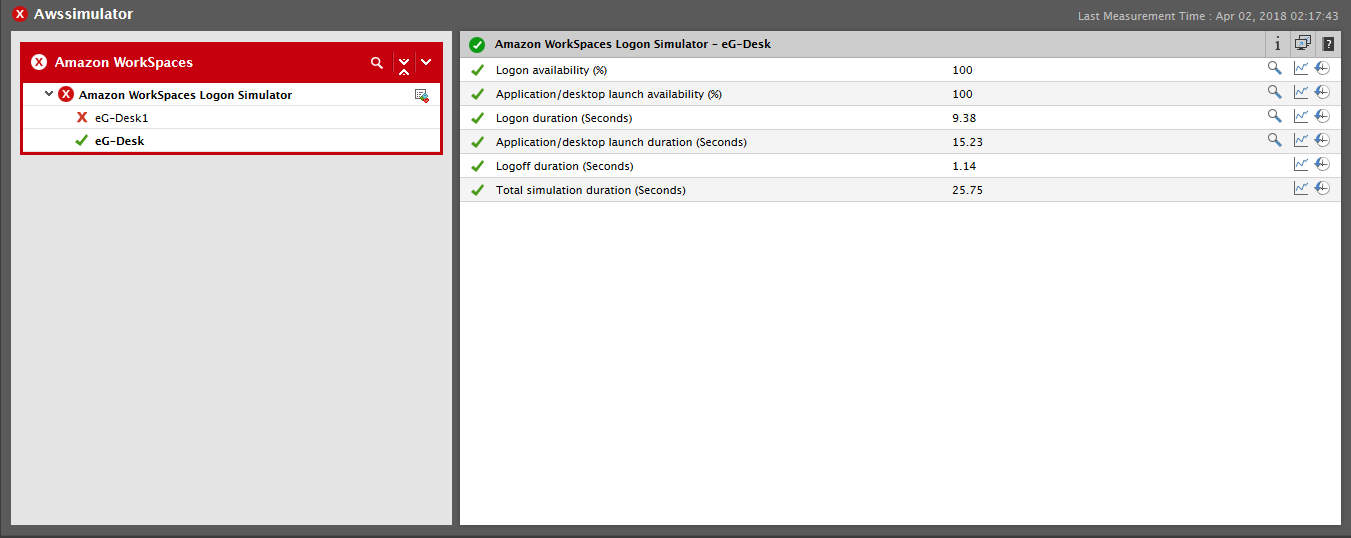Image resolution: width=1351 pixels, height=538 pixels.
Task: Show graph for Application/desktop launch availability
Action: tap(1300, 92)
